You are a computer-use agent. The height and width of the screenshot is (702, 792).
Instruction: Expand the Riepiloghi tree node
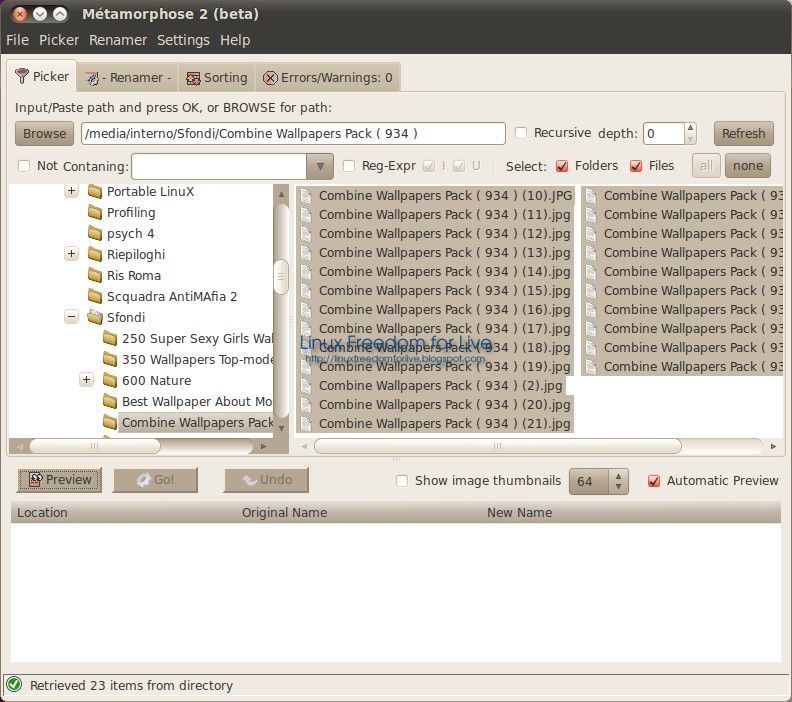click(x=72, y=254)
